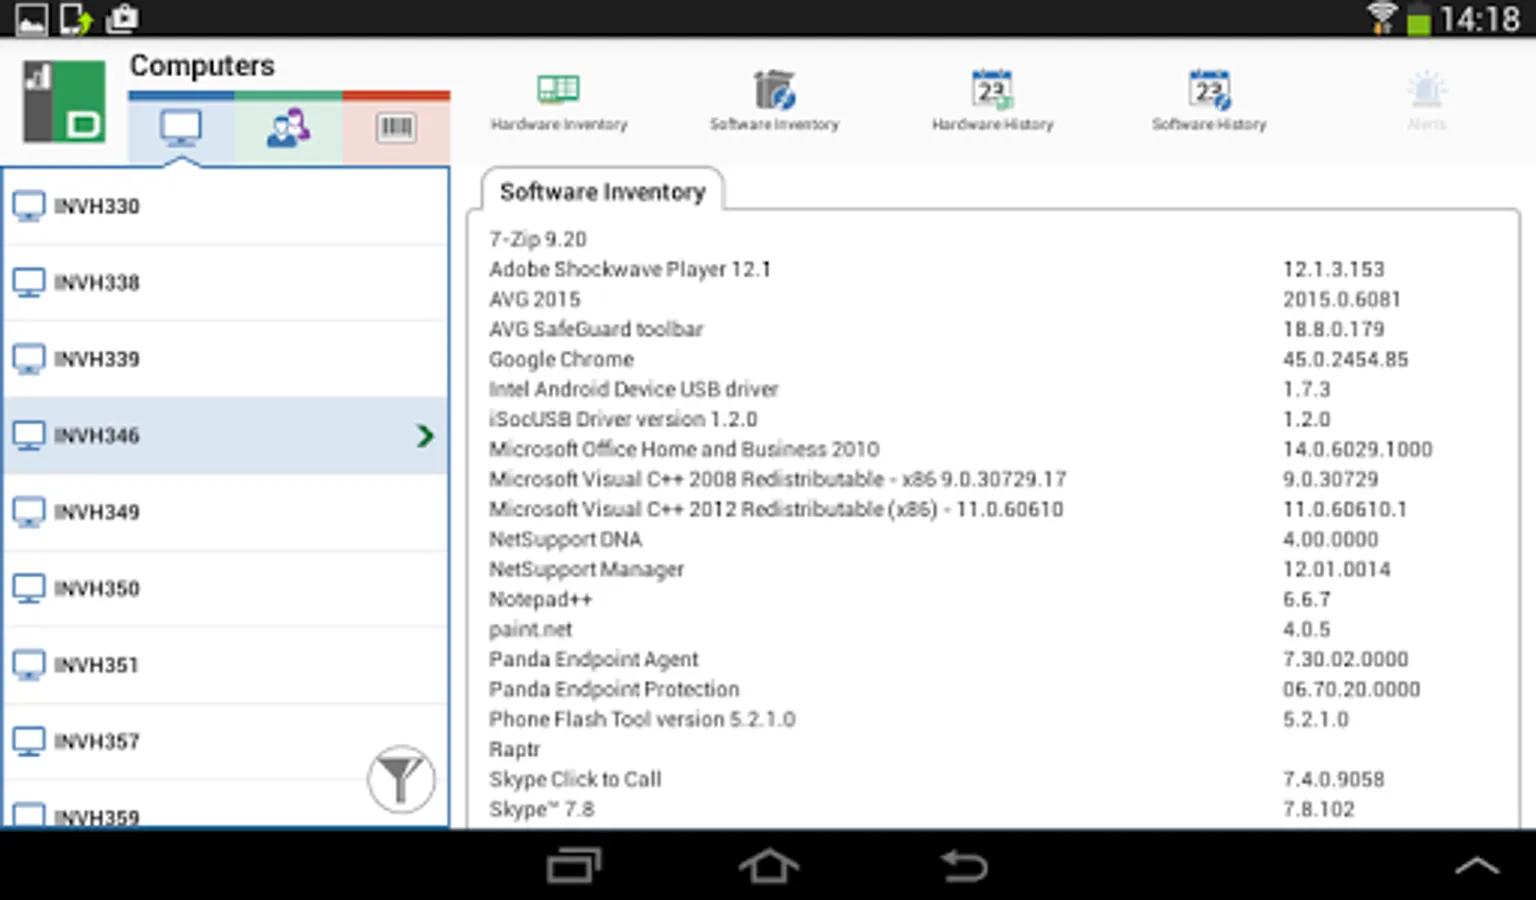Viewport: 1536px width, 900px height.
Task: Switch to the Computers monitor tab
Action: pyautogui.click(x=181, y=128)
